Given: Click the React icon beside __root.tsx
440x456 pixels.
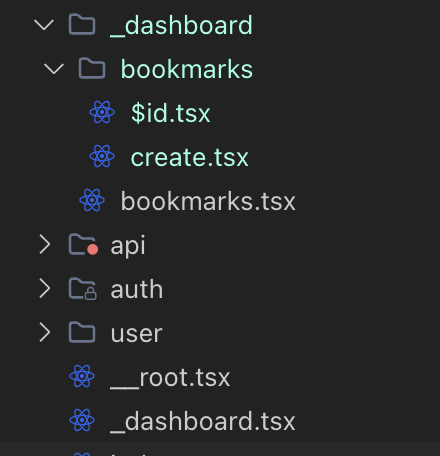Looking at the screenshot, I should (x=82, y=376).
